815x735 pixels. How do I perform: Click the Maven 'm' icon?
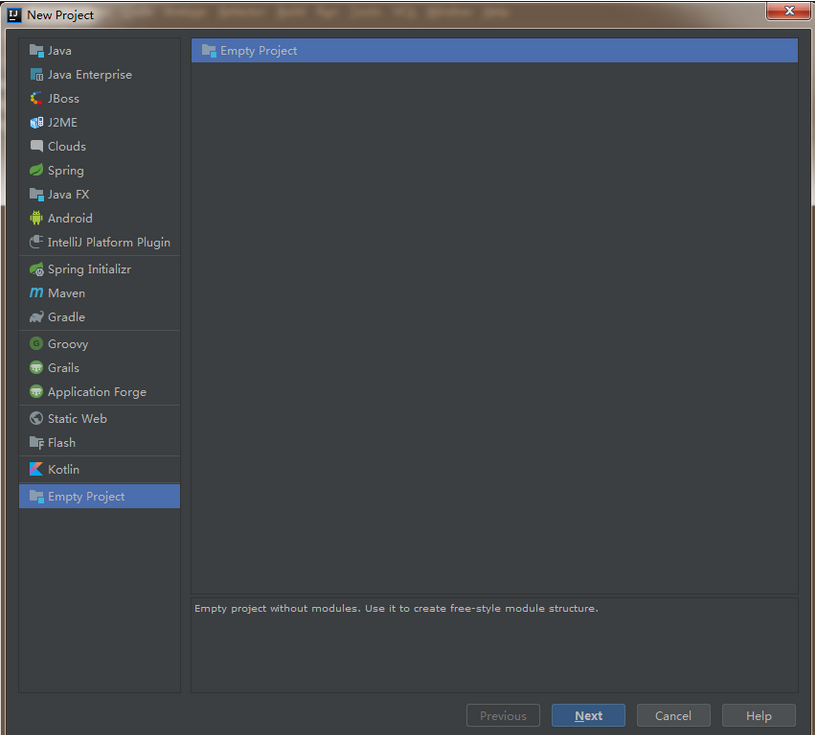point(36,293)
